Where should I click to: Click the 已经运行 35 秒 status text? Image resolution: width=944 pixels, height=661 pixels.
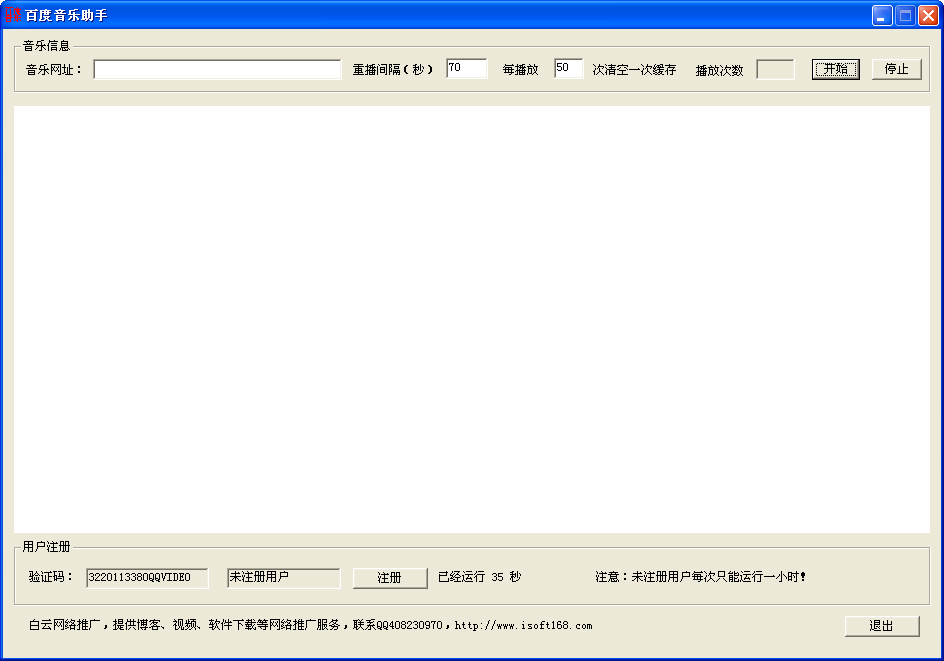click(x=479, y=577)
